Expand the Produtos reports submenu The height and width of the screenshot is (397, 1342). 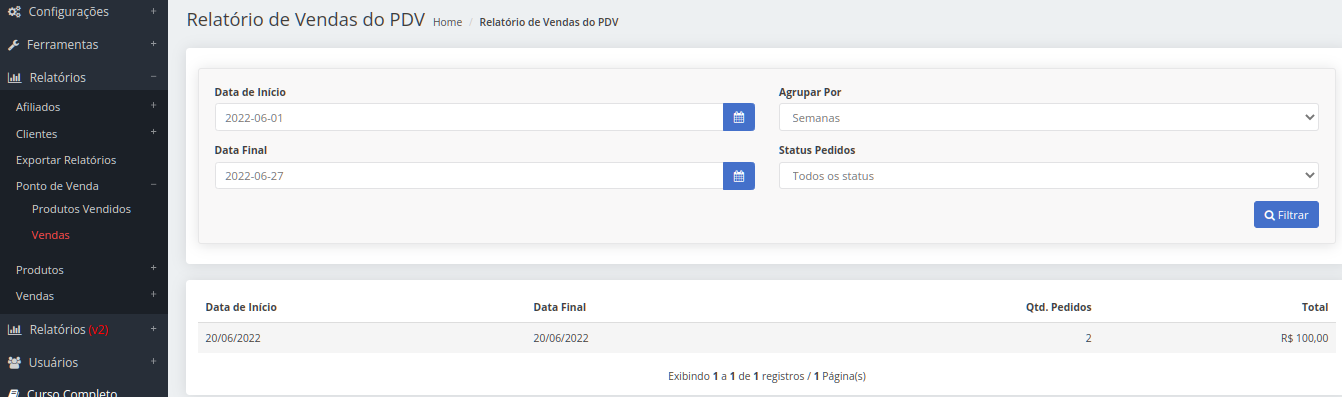pos(153,268)
